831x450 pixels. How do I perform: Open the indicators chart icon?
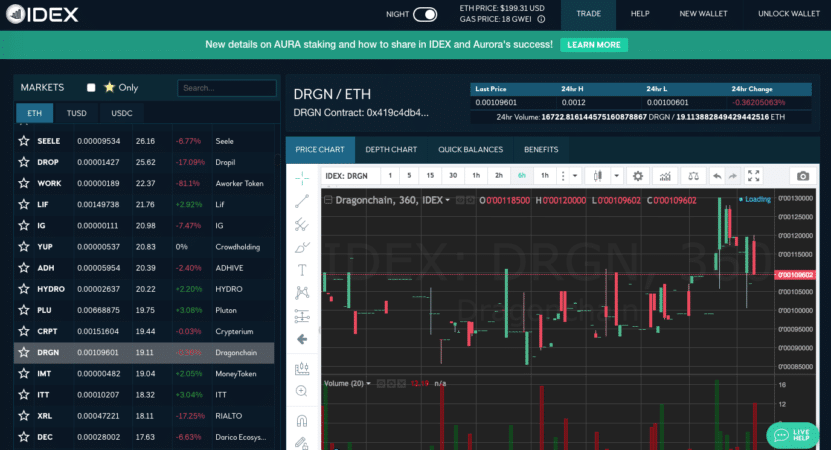click(665, 176)
